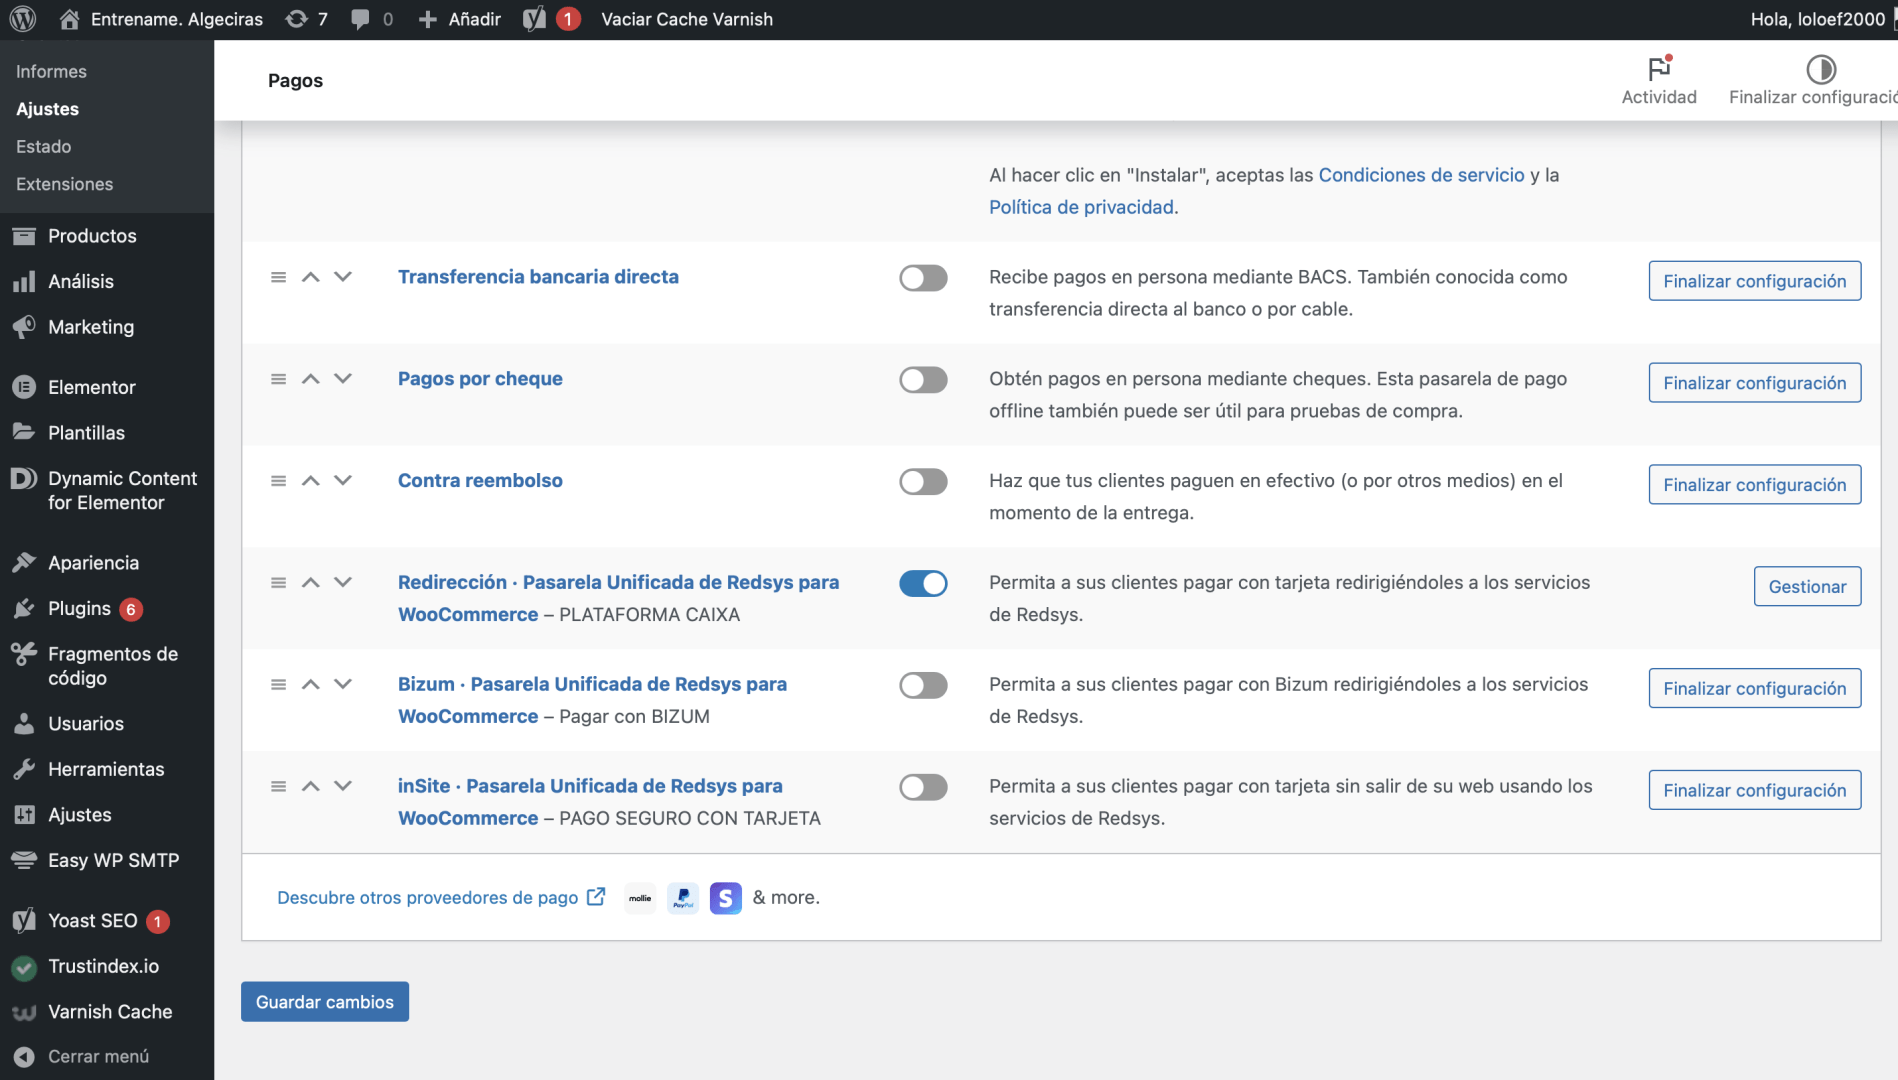Move Bizum row down
The width and height of the screenshot is (1898, 1080).
coord(343,685)
